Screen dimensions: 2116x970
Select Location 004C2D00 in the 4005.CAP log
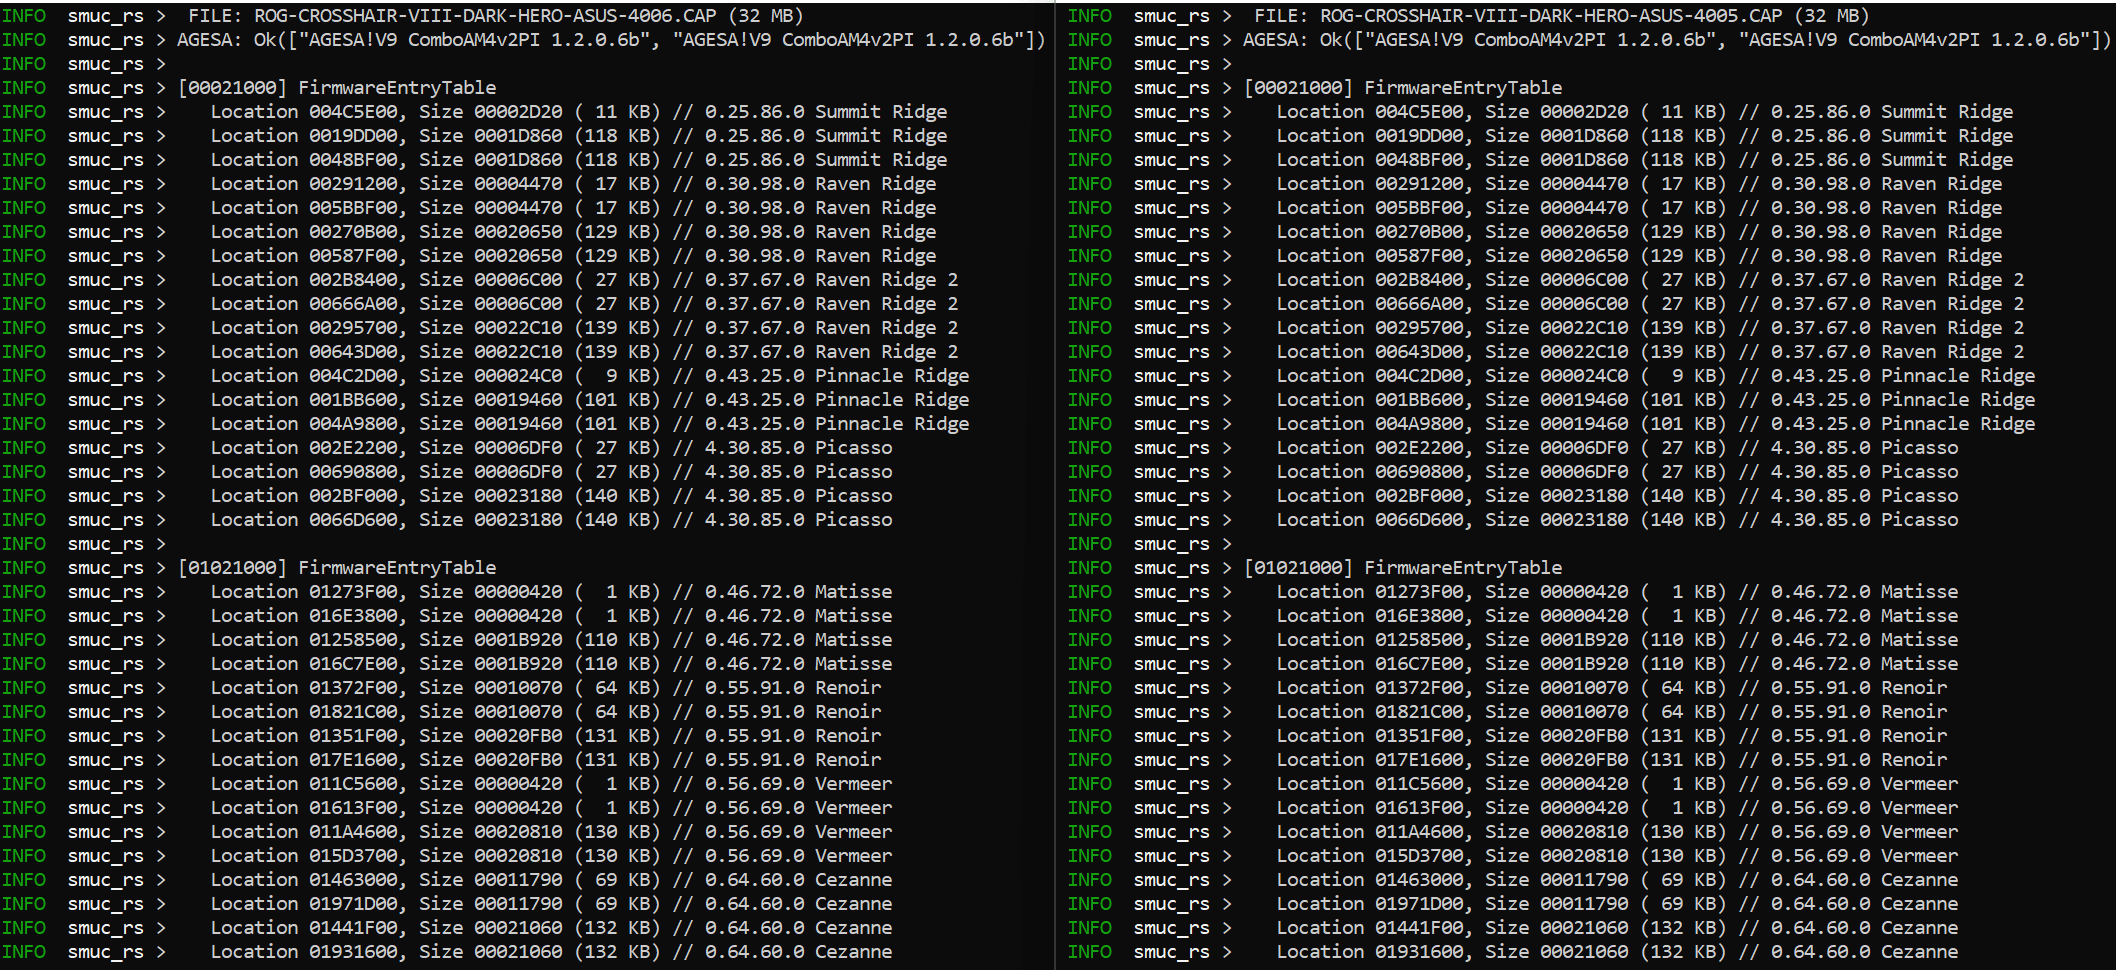click(1370, 376)
